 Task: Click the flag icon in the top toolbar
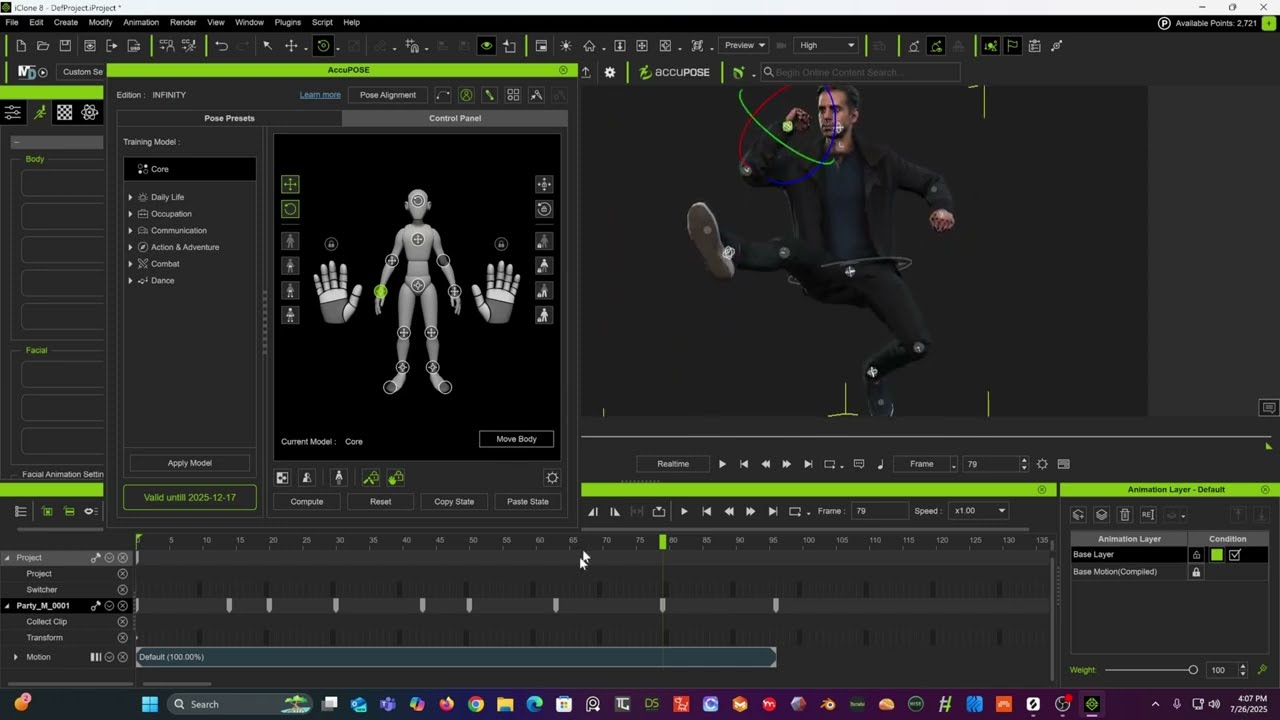(1012, 45)
